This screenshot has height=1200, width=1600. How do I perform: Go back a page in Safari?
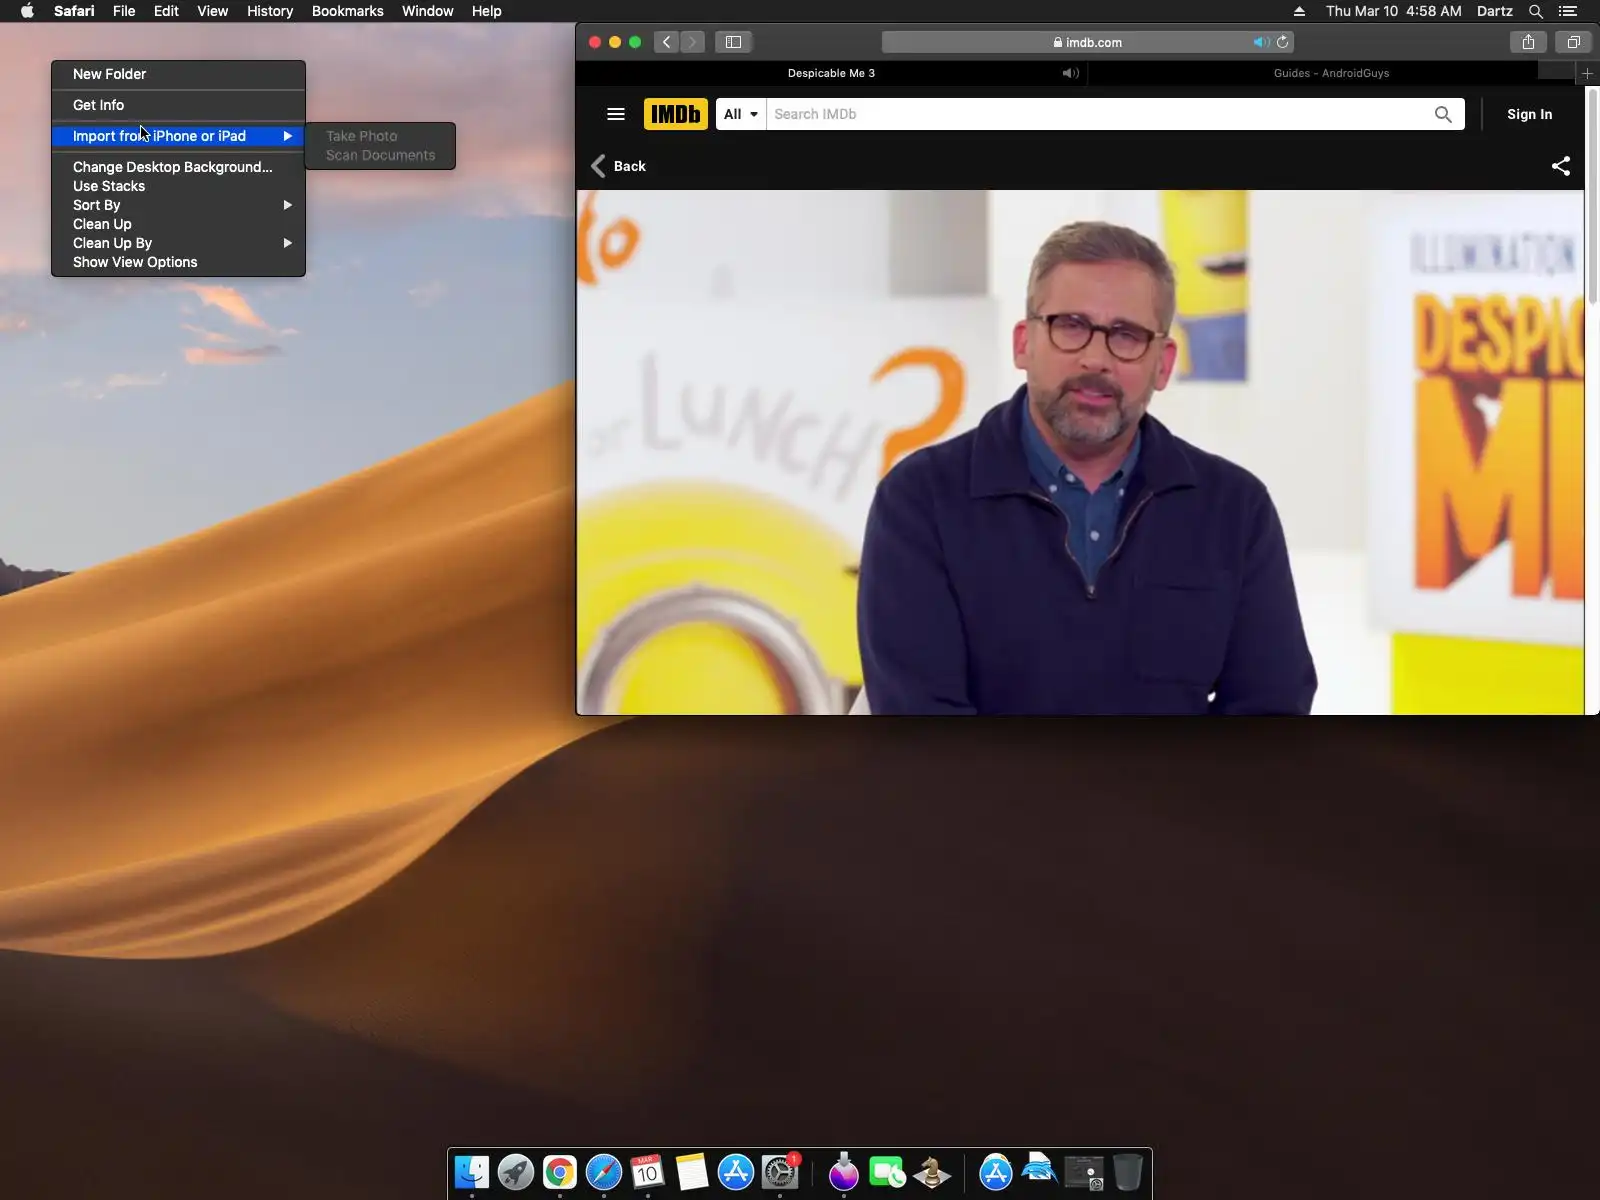666,42
